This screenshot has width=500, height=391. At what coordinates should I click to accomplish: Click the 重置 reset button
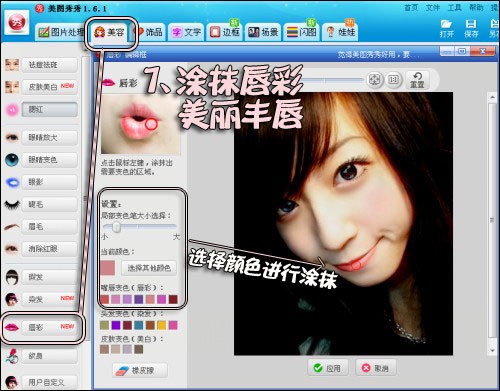point(417,80)
